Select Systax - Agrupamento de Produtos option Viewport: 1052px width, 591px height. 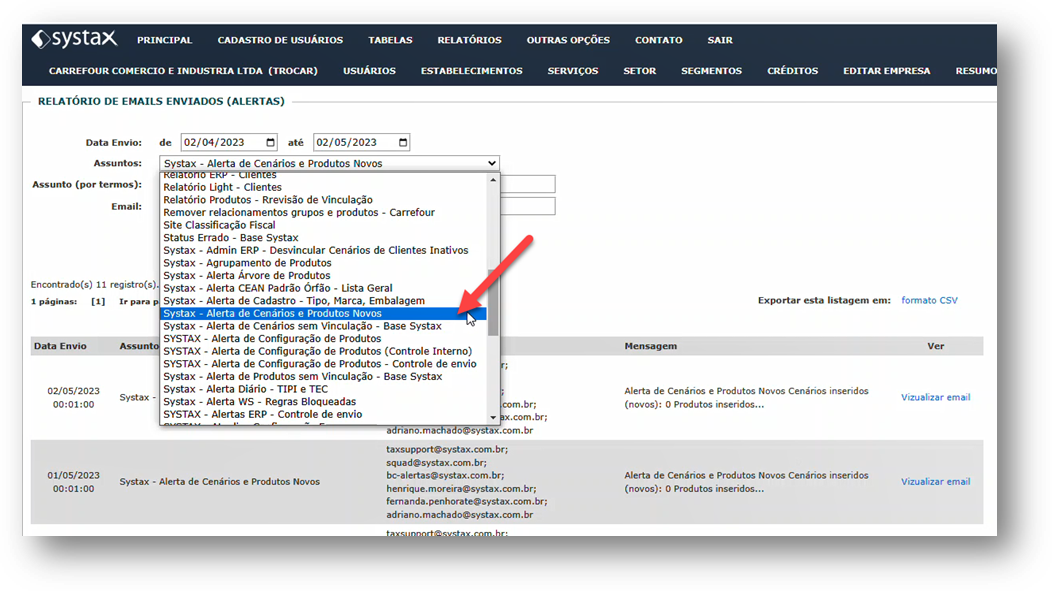point(324,263)
